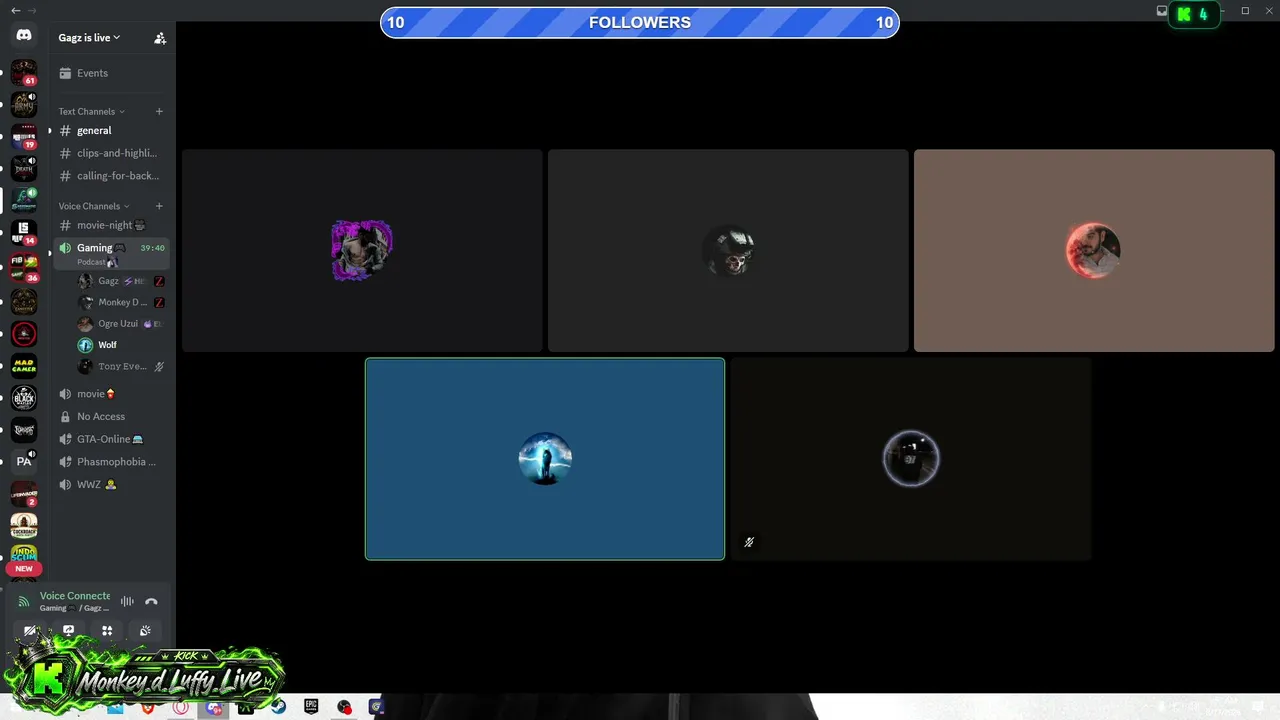Select the Gaming voice channel

[110, 253]
